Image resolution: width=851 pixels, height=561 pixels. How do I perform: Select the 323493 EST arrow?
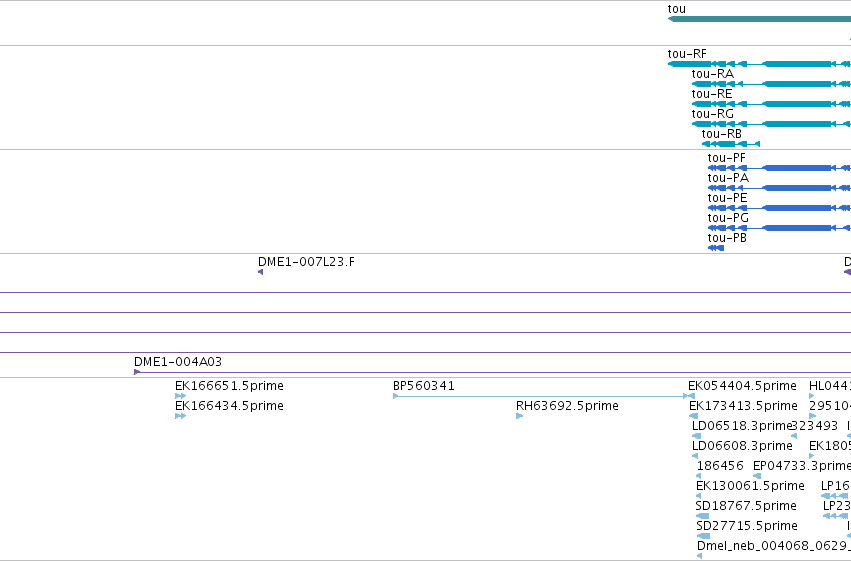pyautogui.click(x=794, y=436)
